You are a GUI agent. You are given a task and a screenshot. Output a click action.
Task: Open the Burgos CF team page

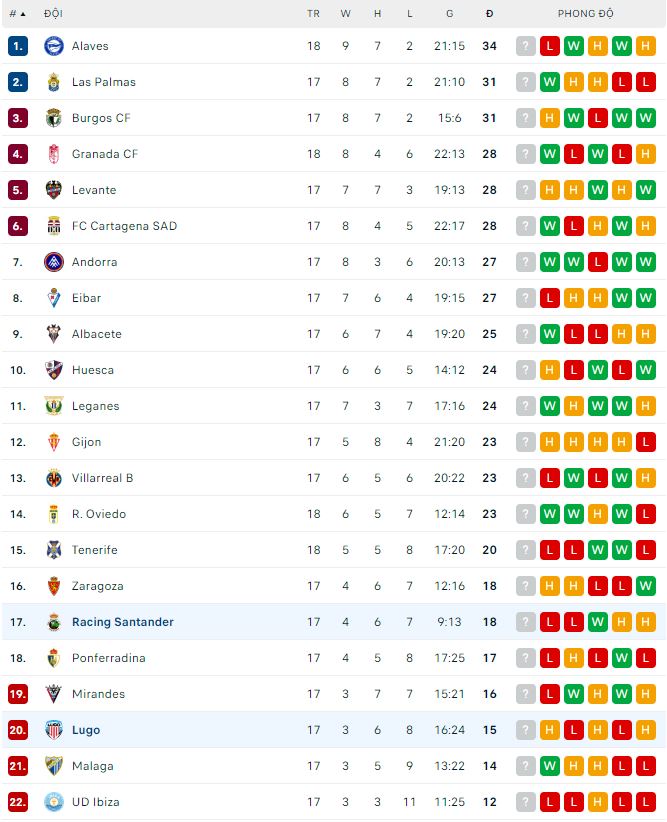pyautogui.click(x=101, y=118)
